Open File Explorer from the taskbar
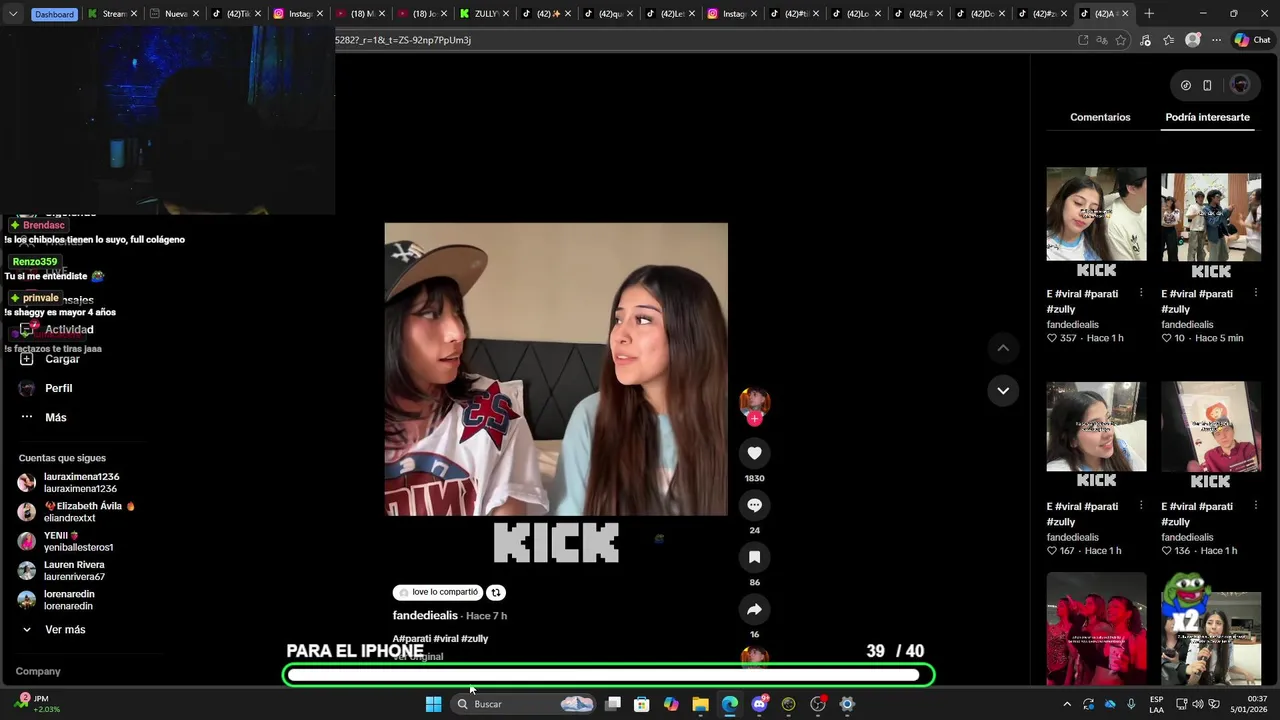Viewport: 1280px width, 720px height. (700, 704)
